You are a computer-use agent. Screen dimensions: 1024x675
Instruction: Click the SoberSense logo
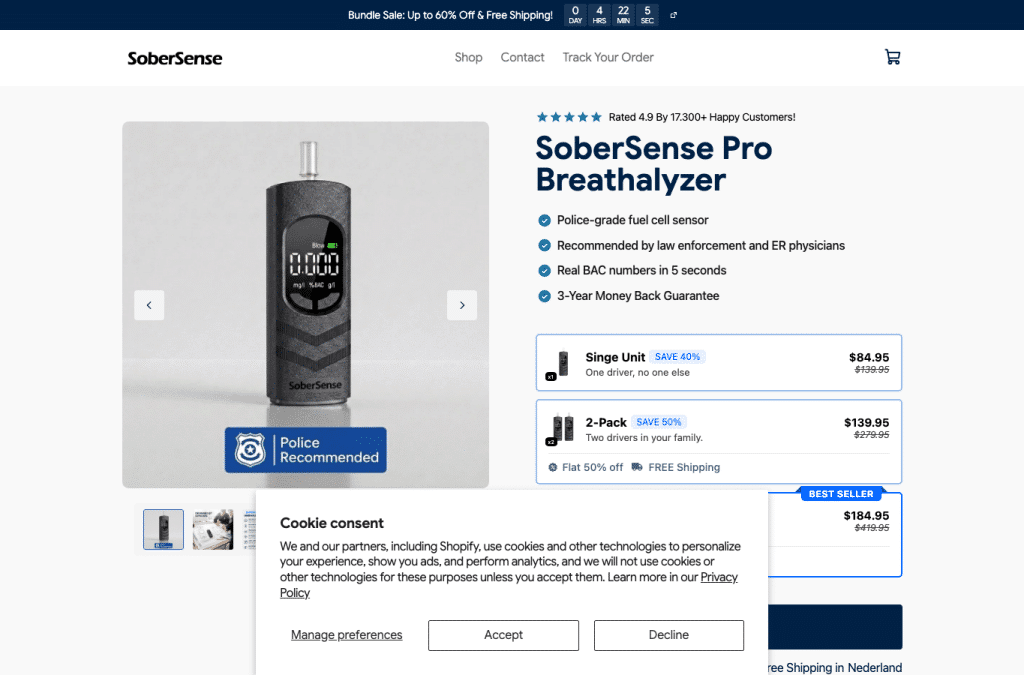[x=174, y=58]
